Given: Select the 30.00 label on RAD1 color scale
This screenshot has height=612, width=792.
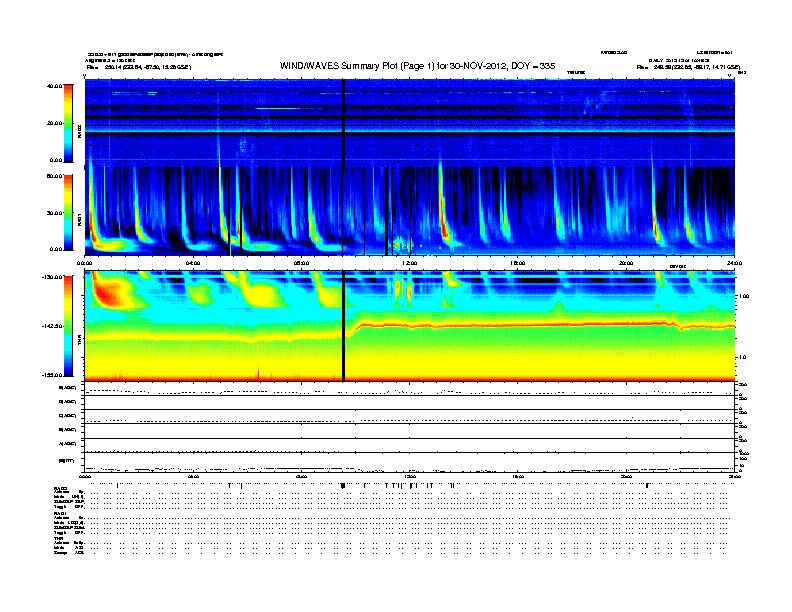Looking at the screenshot, I should (55, 213).
